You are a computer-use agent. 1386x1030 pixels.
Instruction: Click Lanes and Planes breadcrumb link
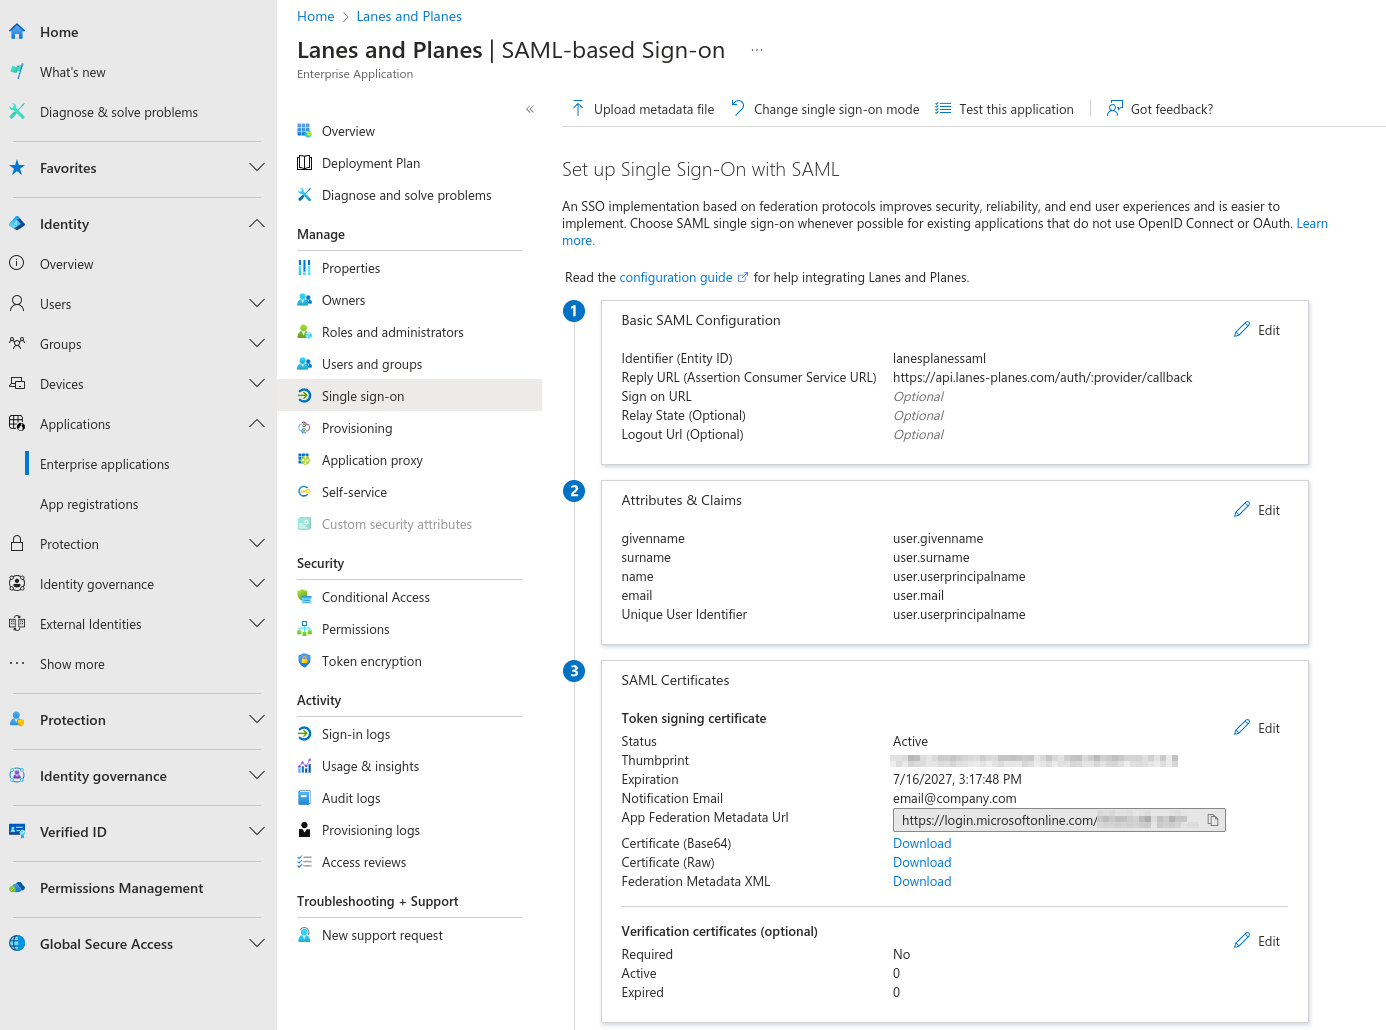point(409,16)
